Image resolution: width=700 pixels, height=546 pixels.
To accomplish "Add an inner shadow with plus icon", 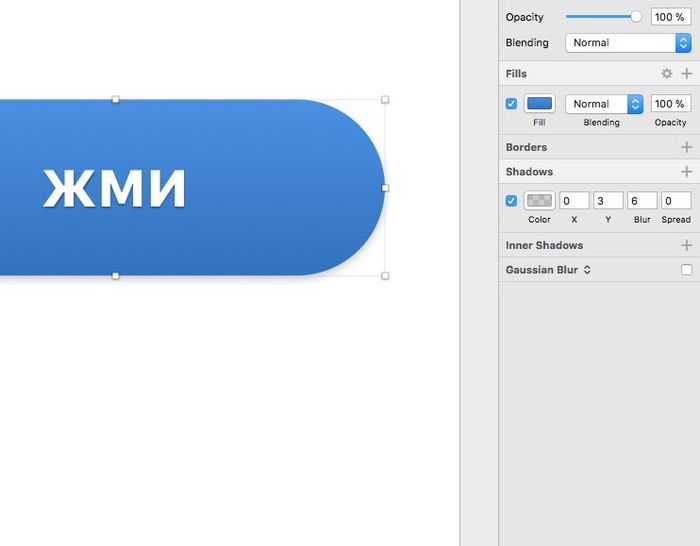I will 686,245.
